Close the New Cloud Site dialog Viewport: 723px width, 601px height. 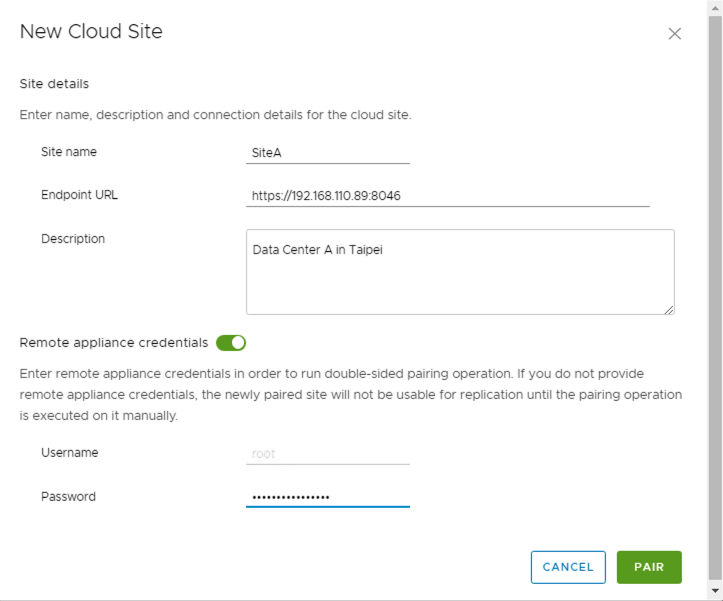[x=674, y=33]
